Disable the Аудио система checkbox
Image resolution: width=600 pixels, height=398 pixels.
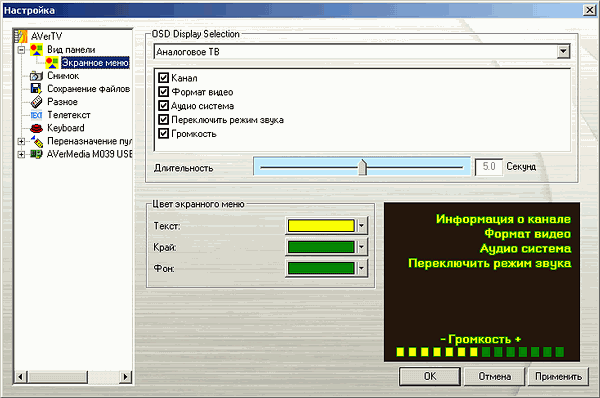[163, 106]
